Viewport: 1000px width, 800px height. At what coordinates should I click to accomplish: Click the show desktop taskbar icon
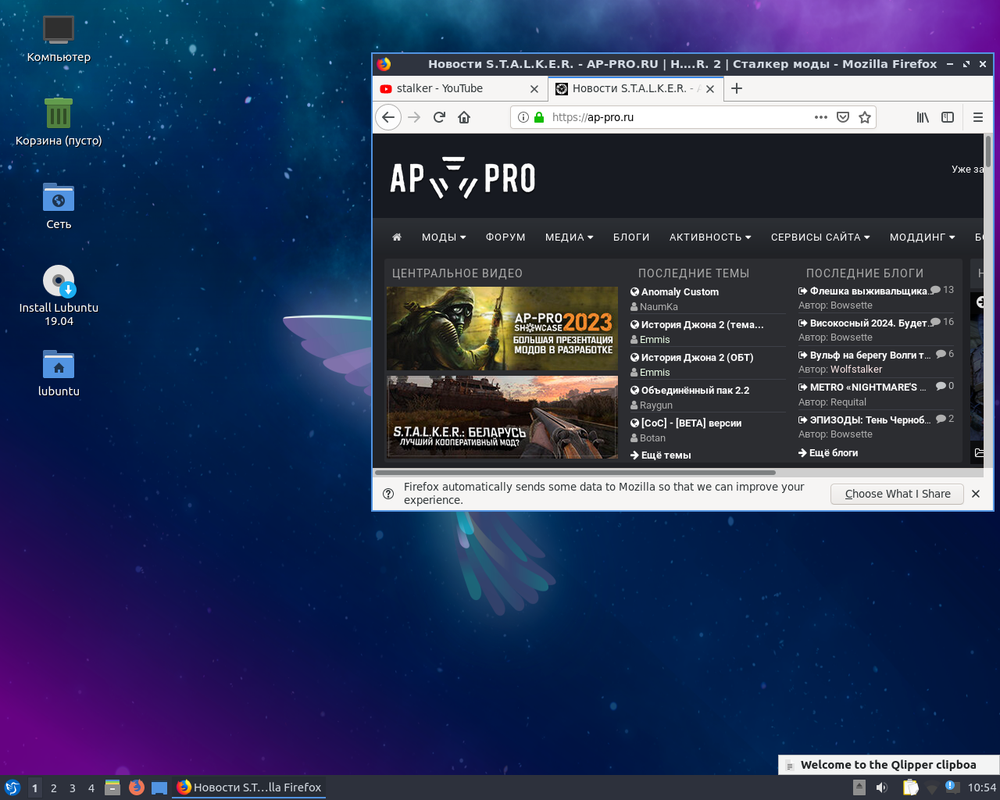(159, 788)
